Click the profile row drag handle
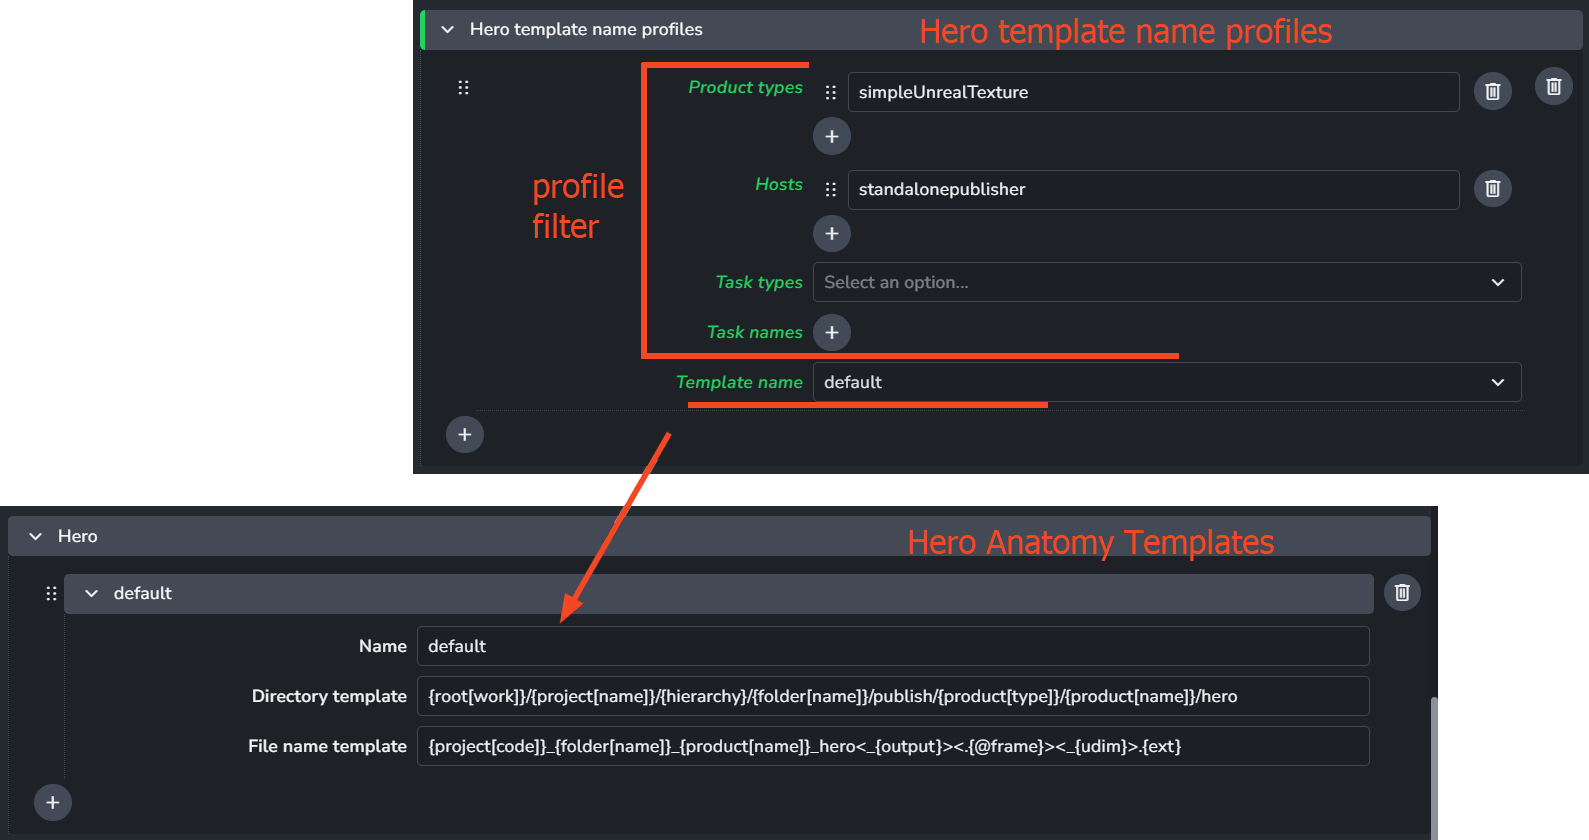This screenshot has width=1589, height=840. [463, 88]
